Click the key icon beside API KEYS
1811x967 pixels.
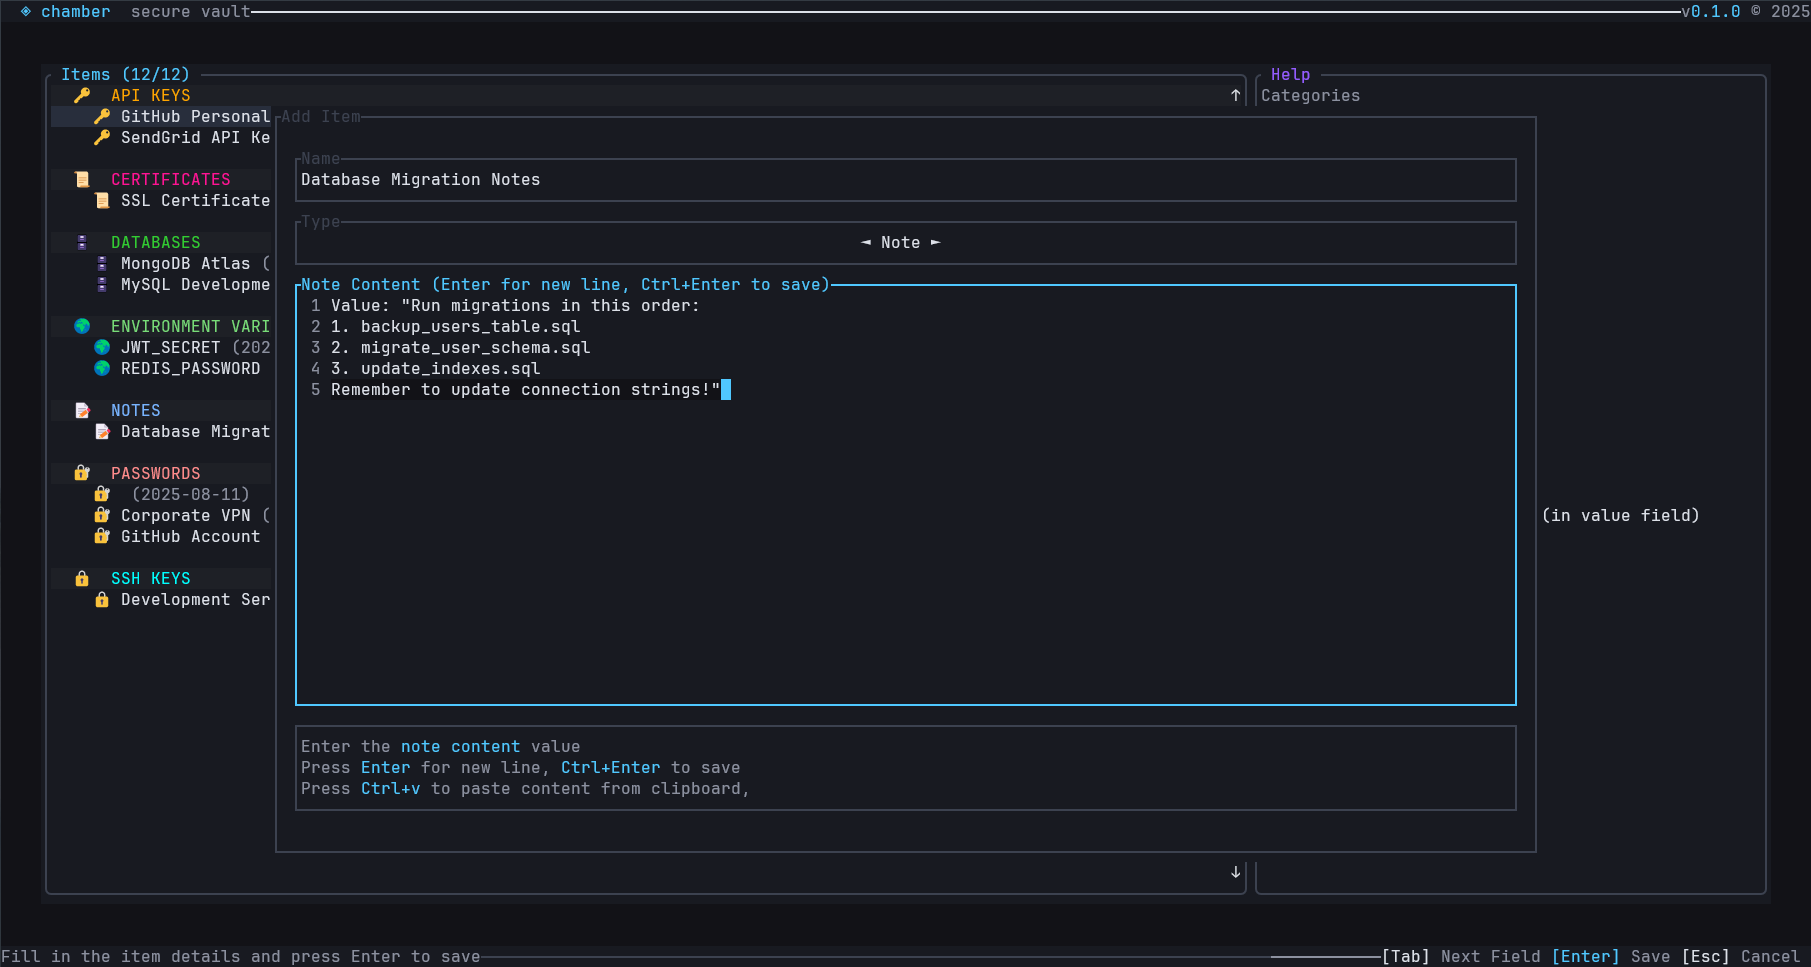click(x=82, y=96)
